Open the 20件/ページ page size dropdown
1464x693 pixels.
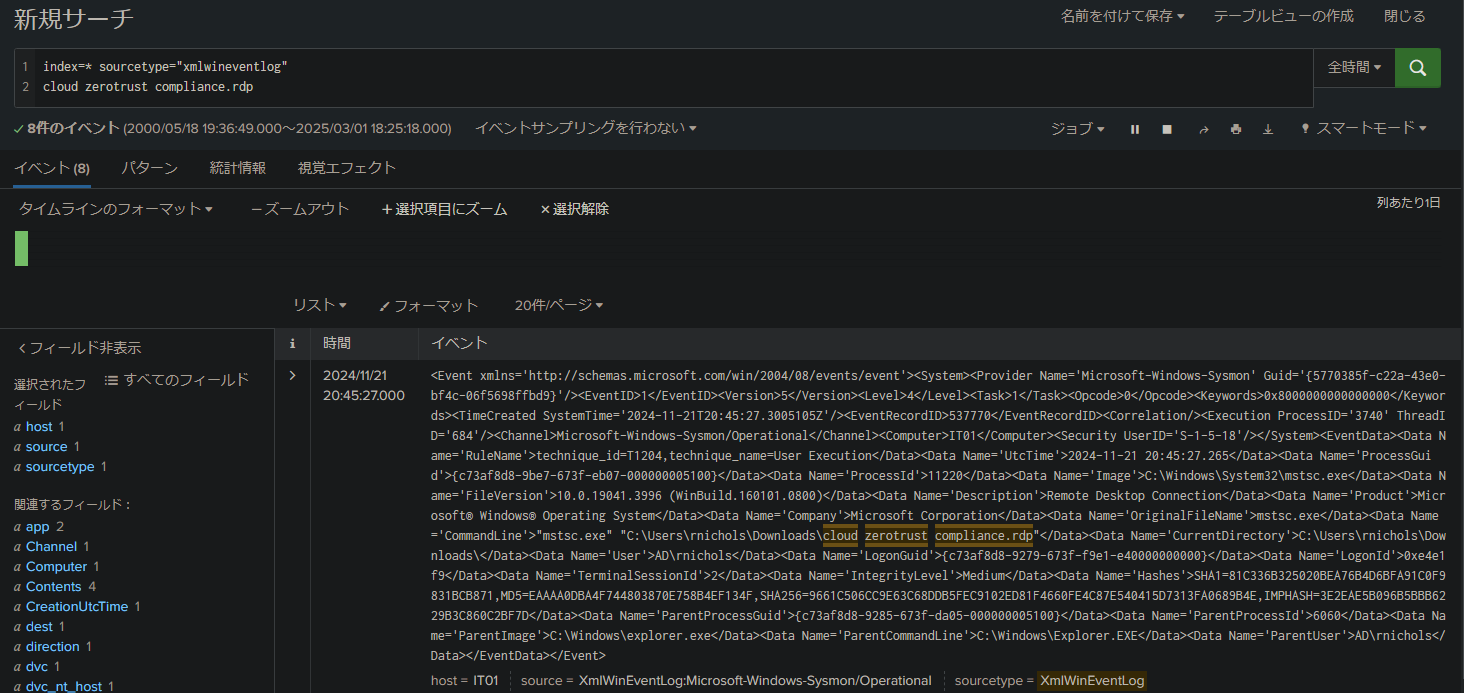coord(558,305)
